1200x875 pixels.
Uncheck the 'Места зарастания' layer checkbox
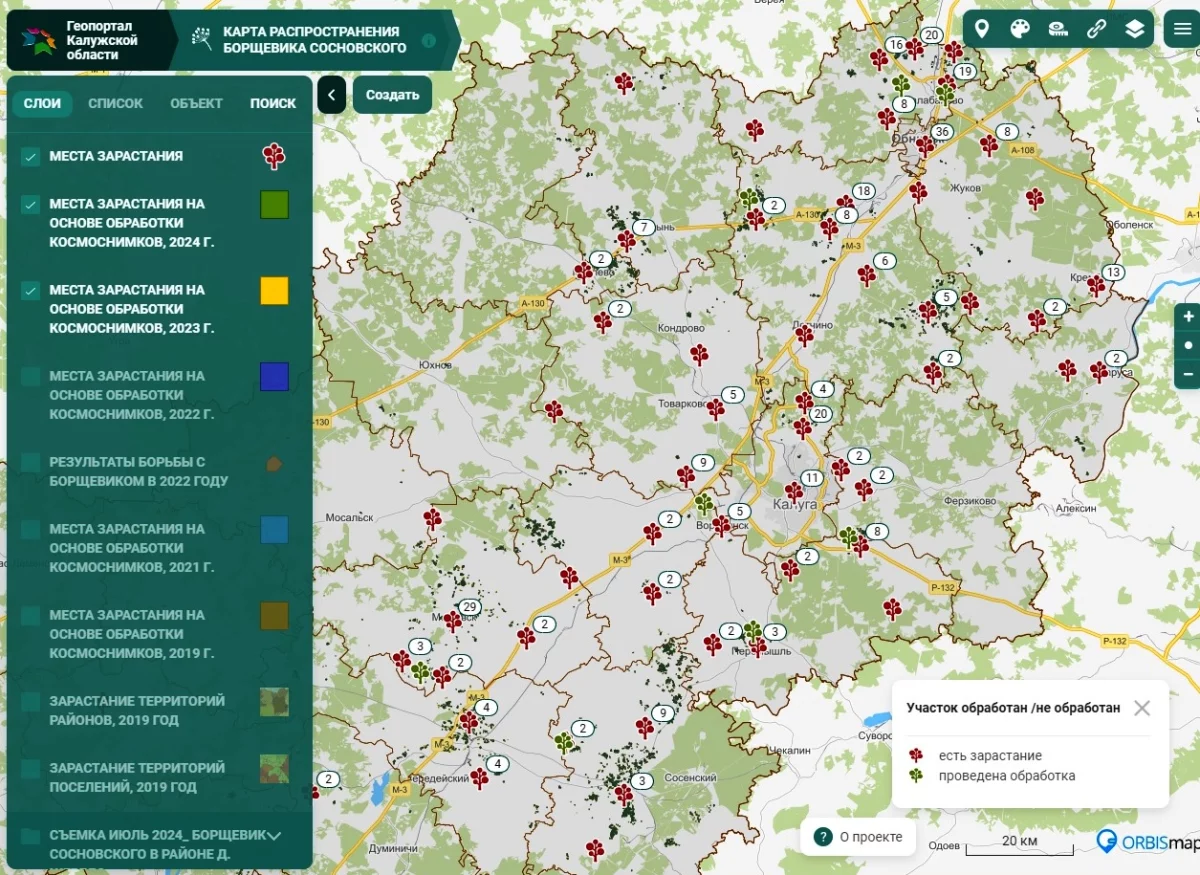pyautogui.click(x=31, y=156)
